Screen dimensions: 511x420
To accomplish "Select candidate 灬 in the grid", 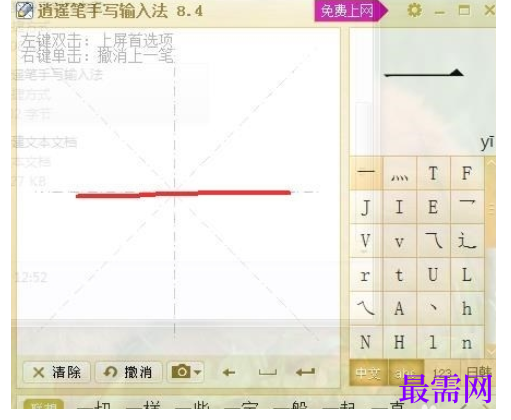I will (399, 173).
